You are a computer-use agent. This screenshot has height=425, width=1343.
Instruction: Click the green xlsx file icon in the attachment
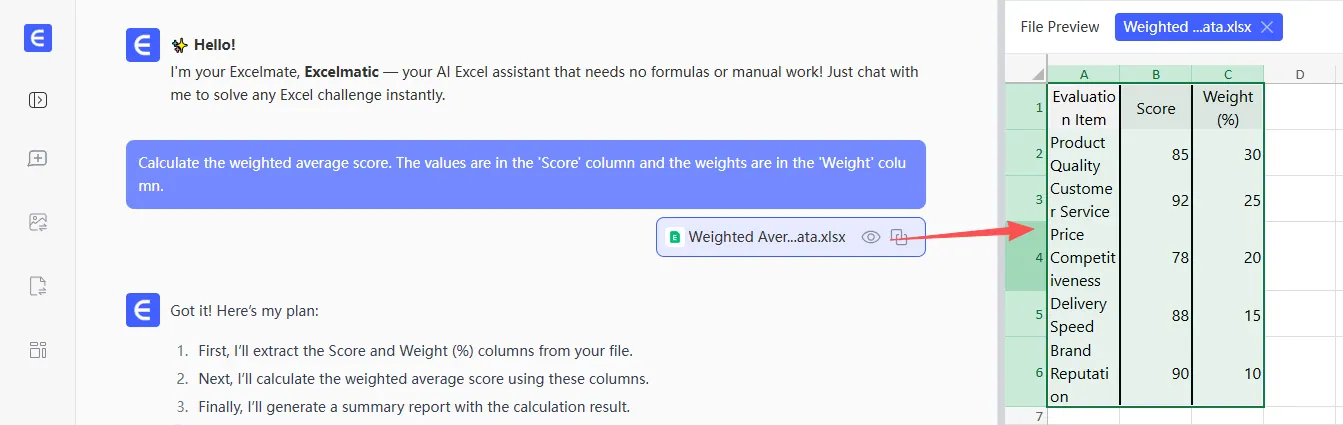point(674,238)
